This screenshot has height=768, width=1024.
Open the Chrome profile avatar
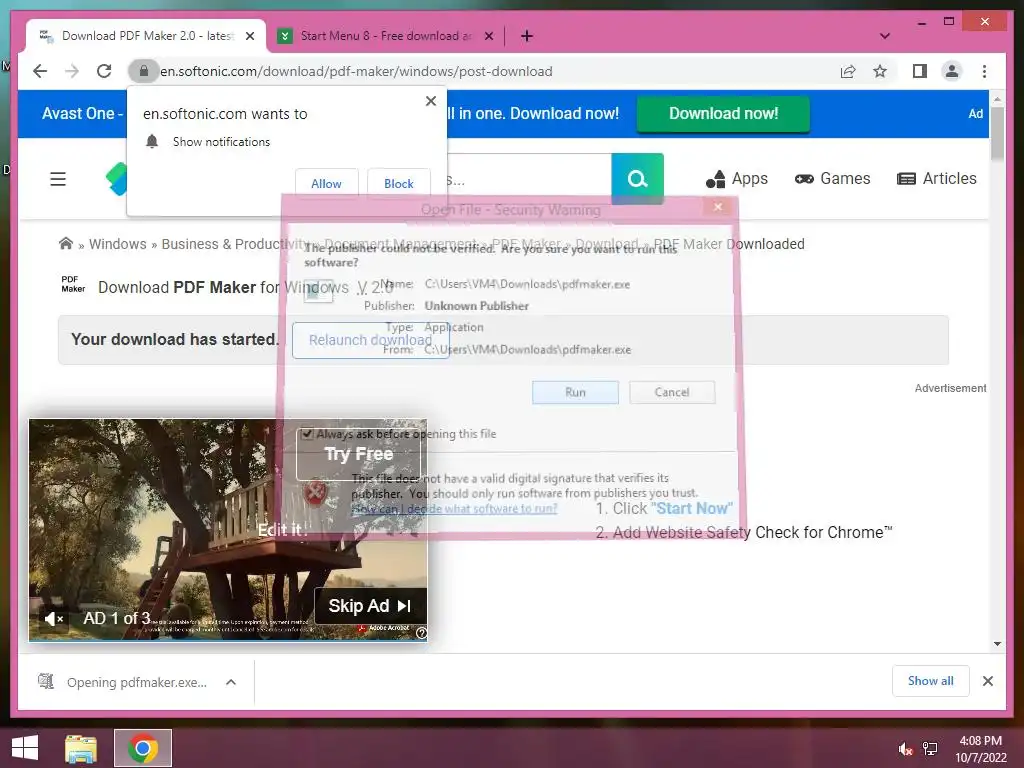pos(952,71)
